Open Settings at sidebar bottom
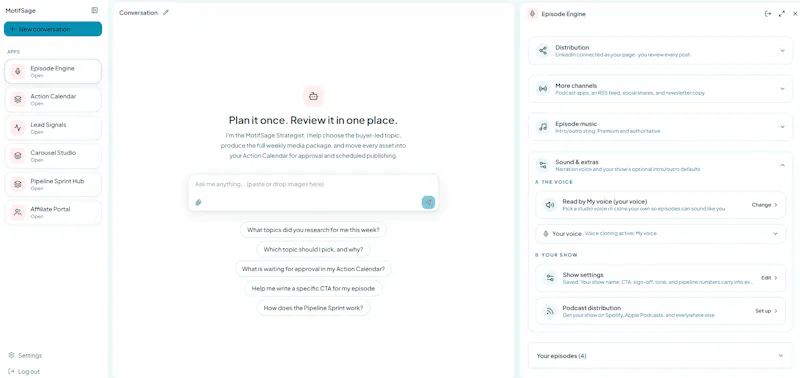Image resolution: width=800 pixels, height=378 pixels. tap(25, 356)
